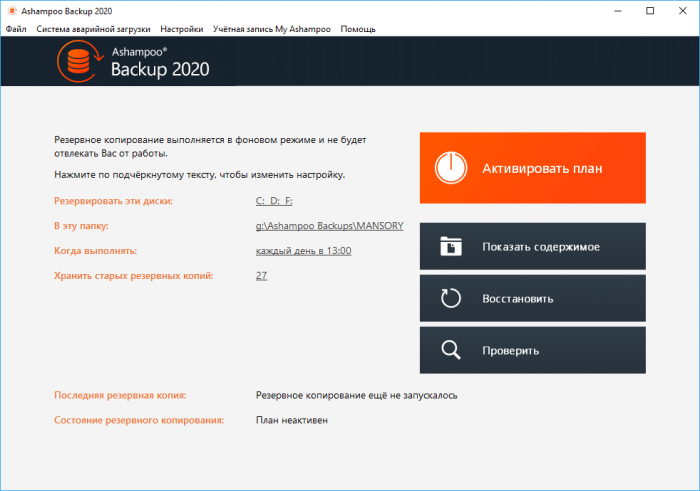Image resolution: width=700 pixels, height=491 pixels.
Task: Maximize the Ashampoo Backup window
Action: click(650, 11)
